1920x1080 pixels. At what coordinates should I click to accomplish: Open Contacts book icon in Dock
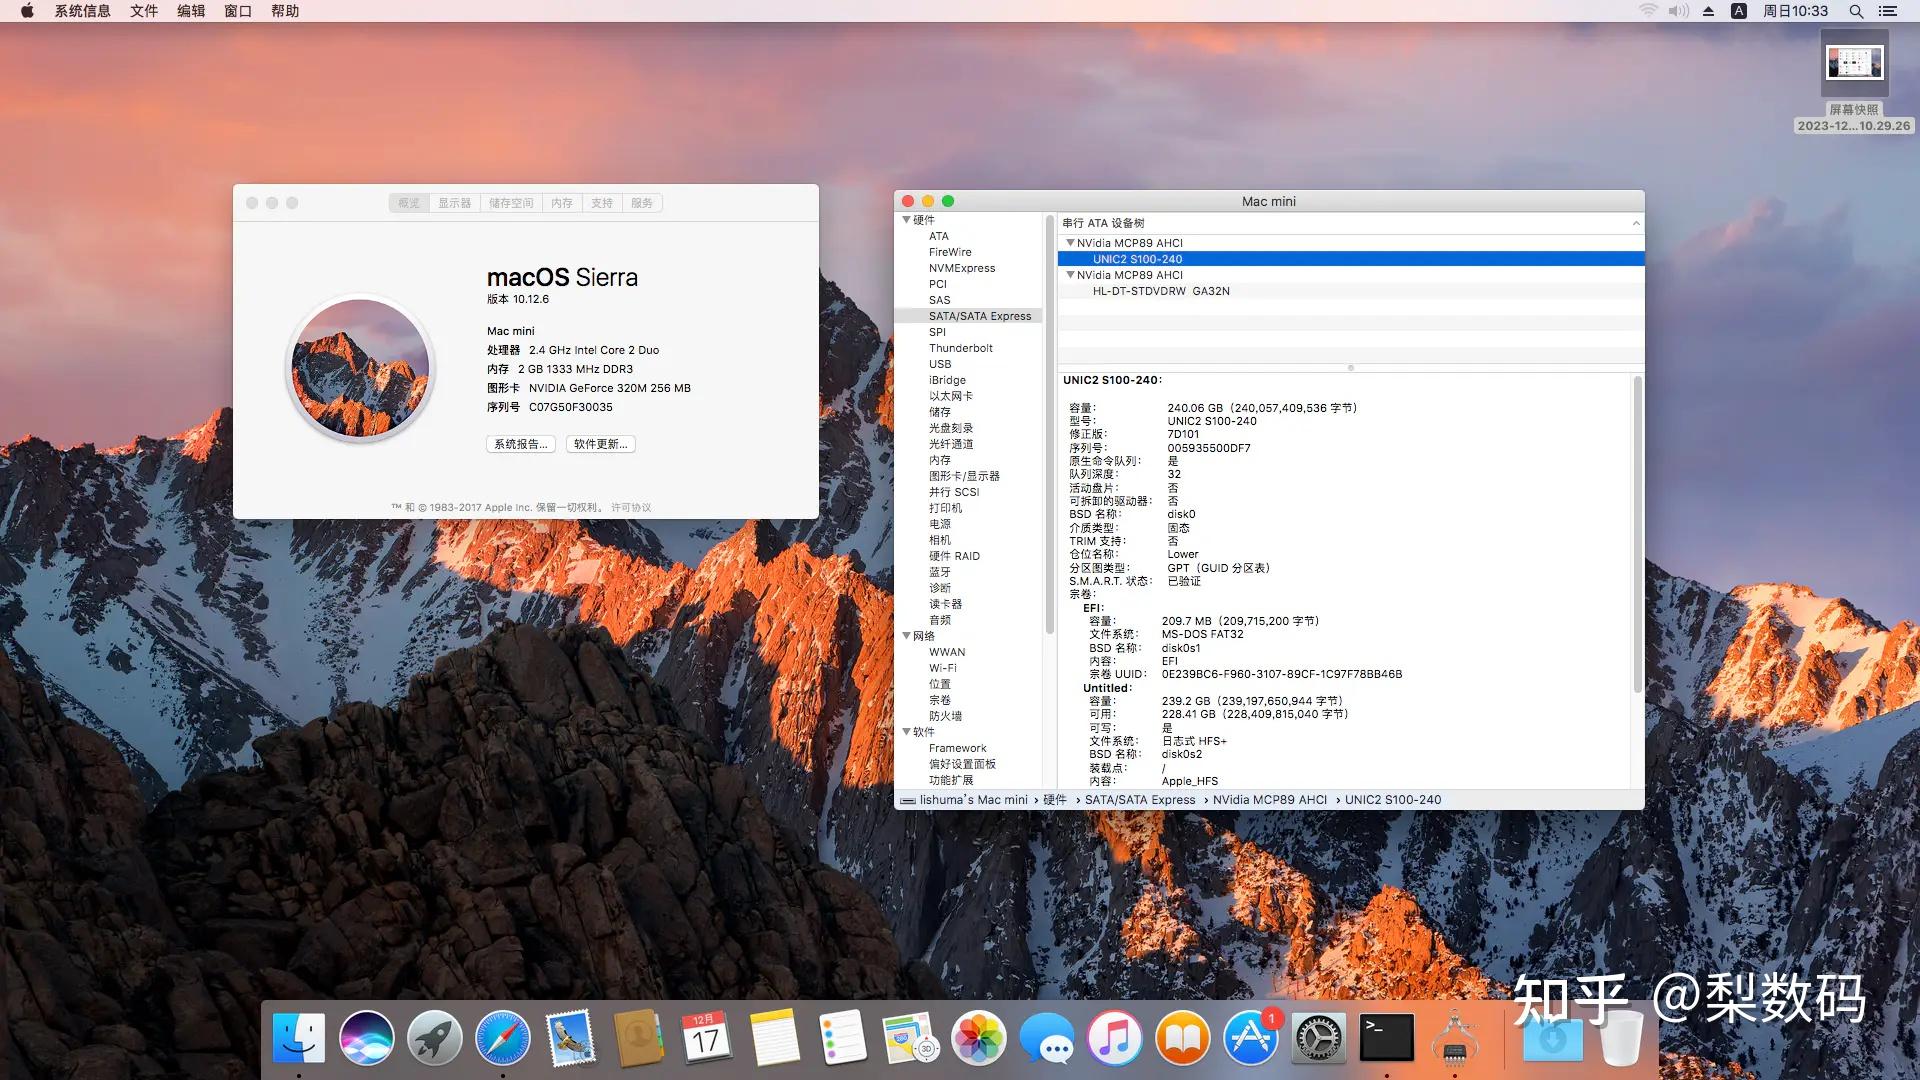pos(638,1038)
